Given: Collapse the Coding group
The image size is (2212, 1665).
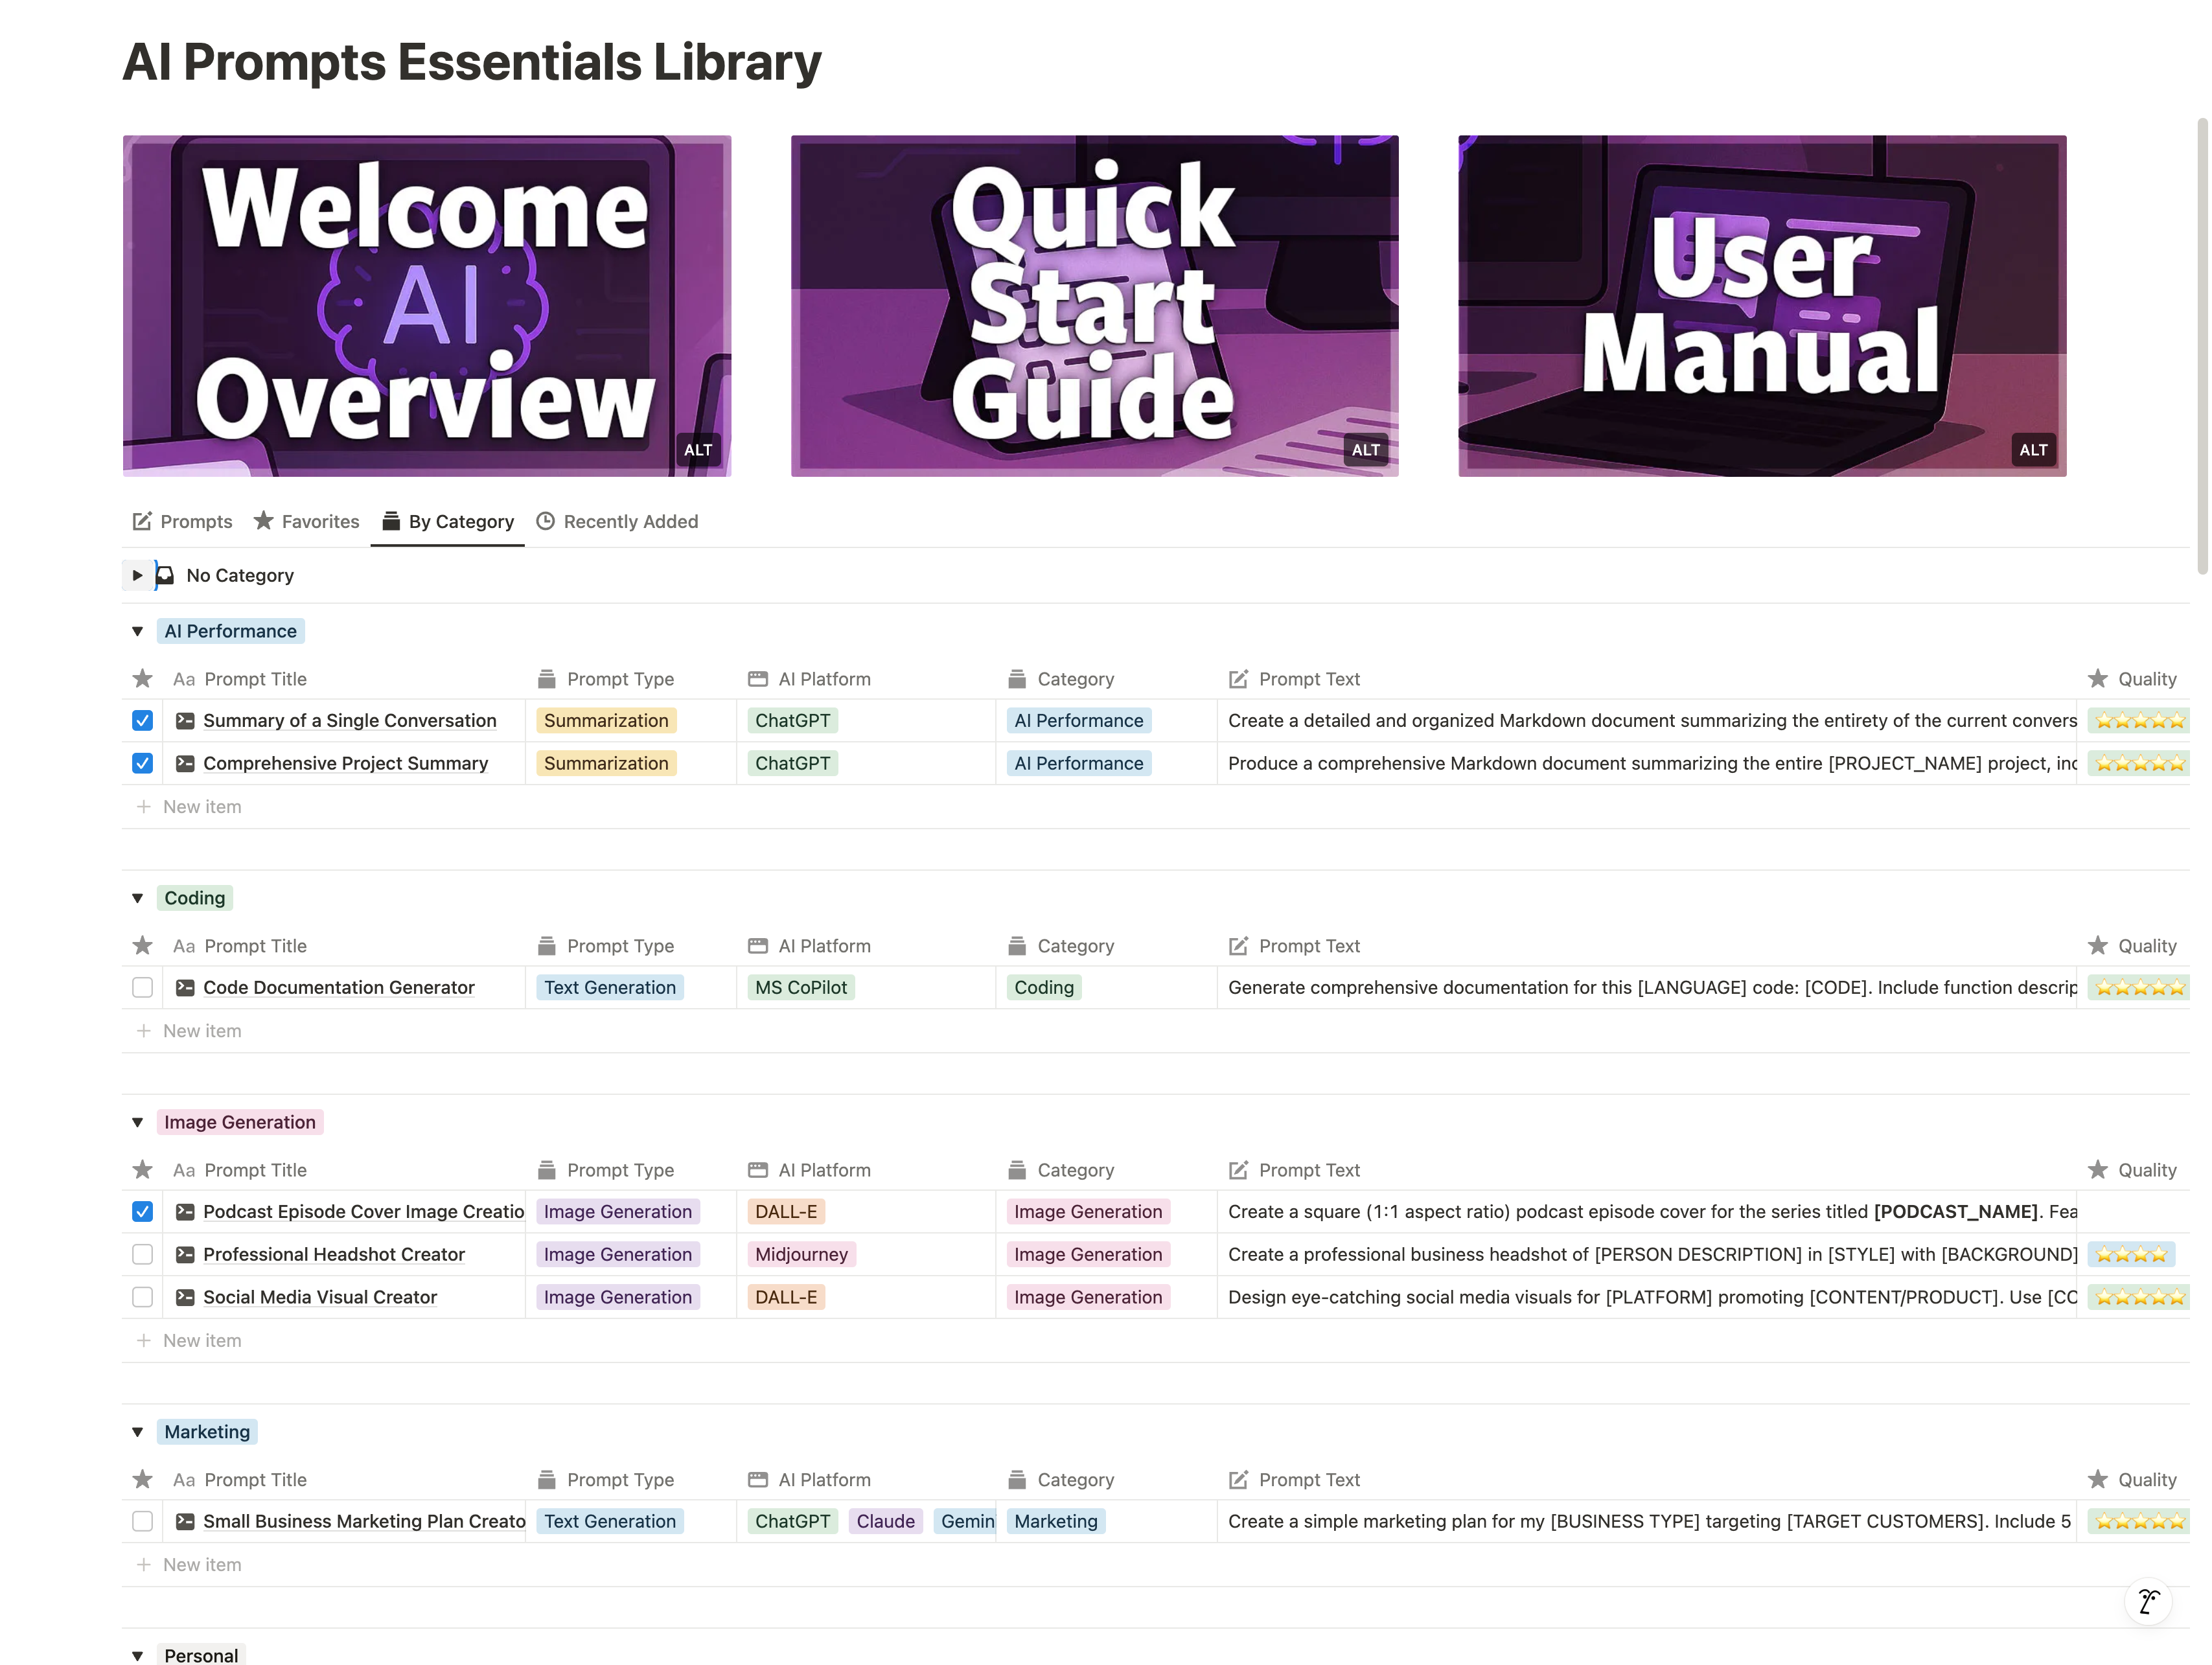Looking at the screenshot, I should tap(138, 898).
